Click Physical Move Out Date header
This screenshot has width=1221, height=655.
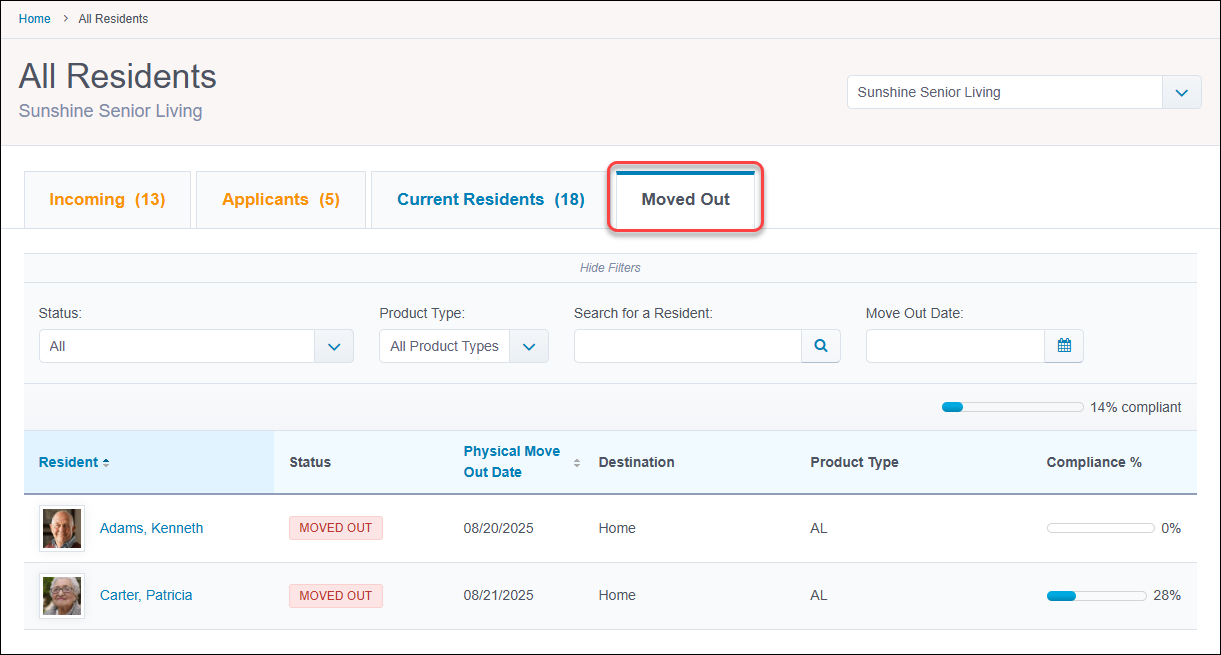click(x=512, y=462)
